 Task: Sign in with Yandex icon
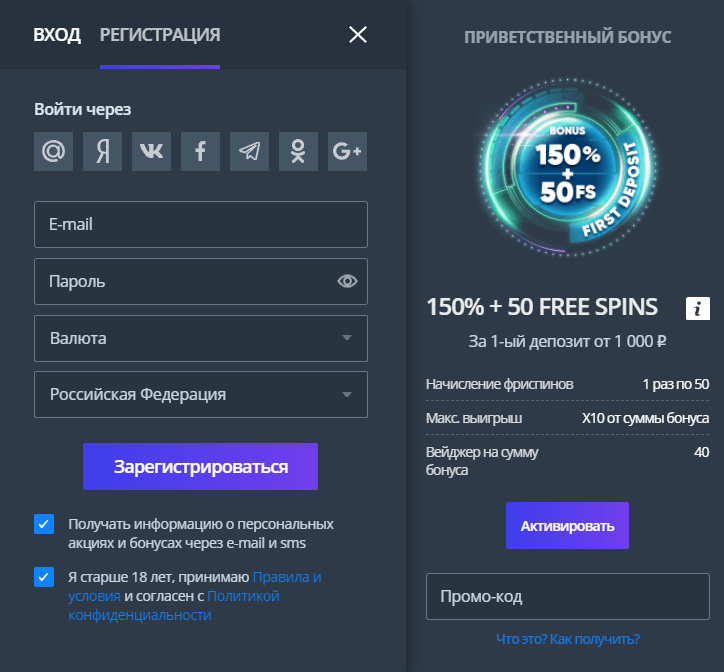[x=103, y=151]
